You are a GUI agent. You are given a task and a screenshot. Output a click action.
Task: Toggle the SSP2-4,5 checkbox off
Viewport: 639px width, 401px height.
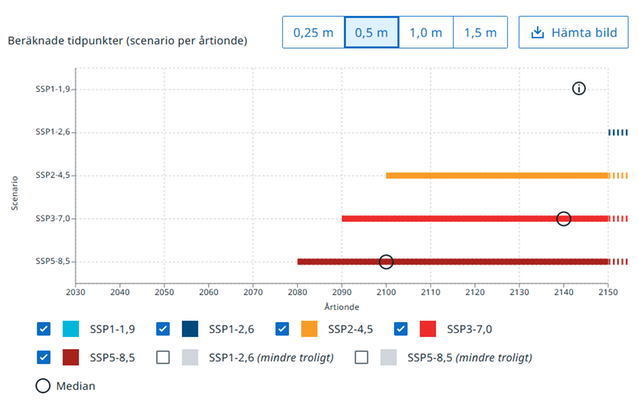point(283,329)
